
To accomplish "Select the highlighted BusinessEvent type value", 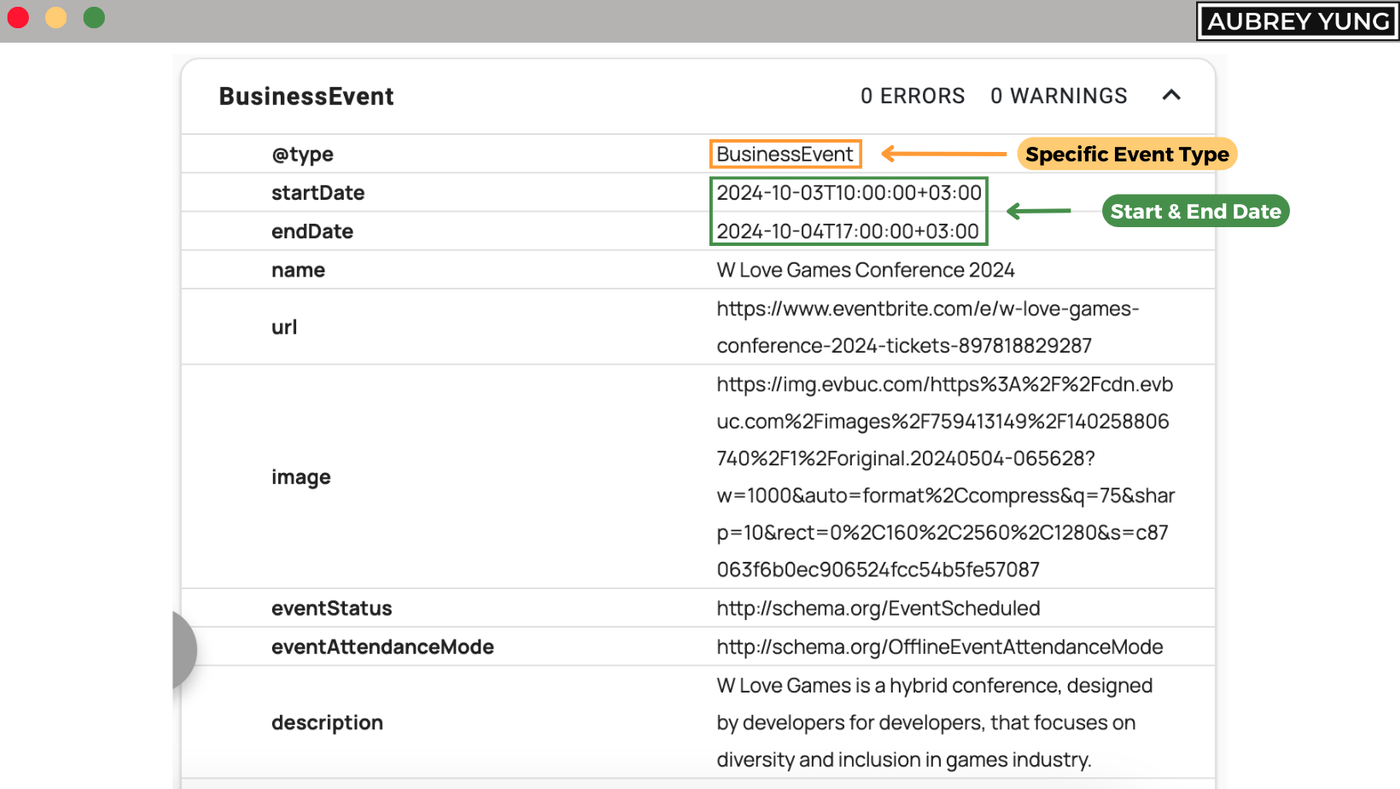I will click(x=785, y=153).
